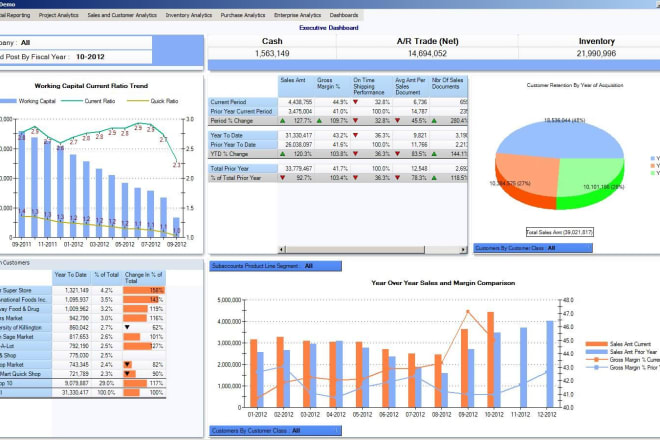Screen dimensions: 660x440
Task: Open the Project Analytics tab
Action: coord(59,15)
